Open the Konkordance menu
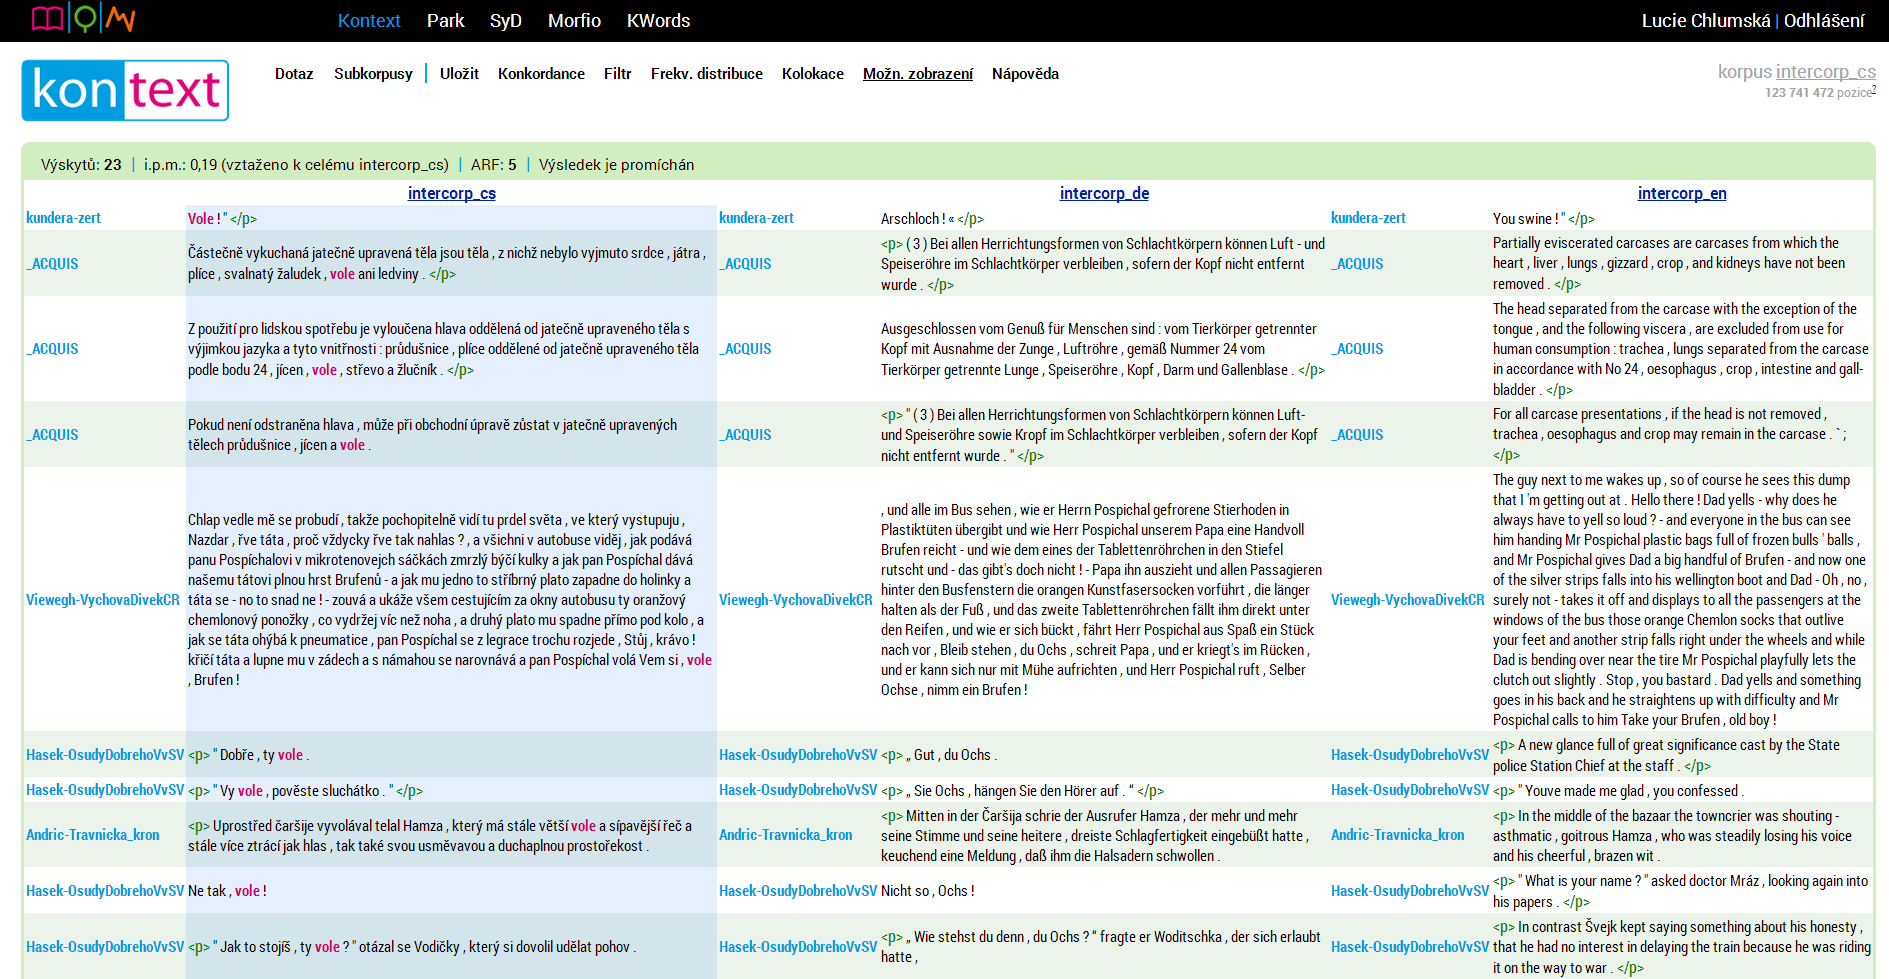Image resolution: width=1889 pixels, height=979 pixels. click(541, 74)
